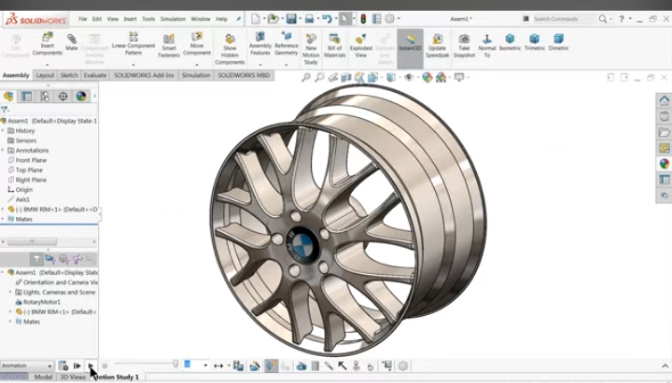Click Exploded View tool
The height and width of the screenshot is (383, 672).
click(361, 46)
